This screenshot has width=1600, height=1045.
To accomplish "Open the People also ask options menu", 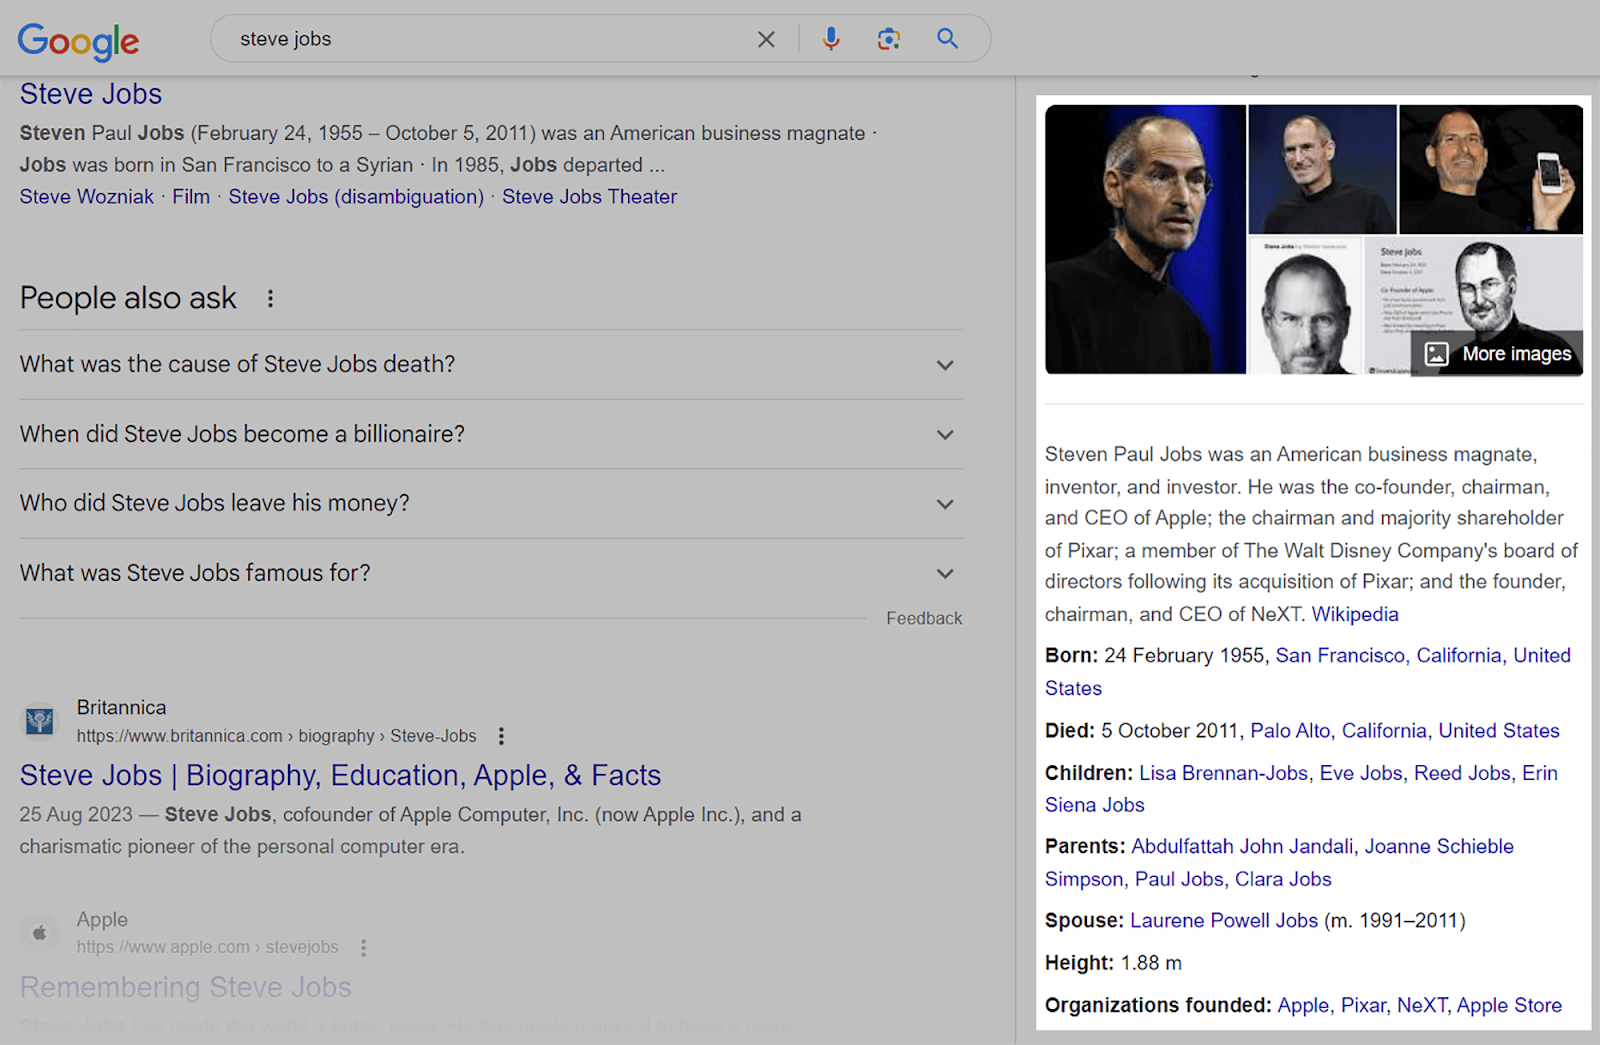I will point(270,298).
